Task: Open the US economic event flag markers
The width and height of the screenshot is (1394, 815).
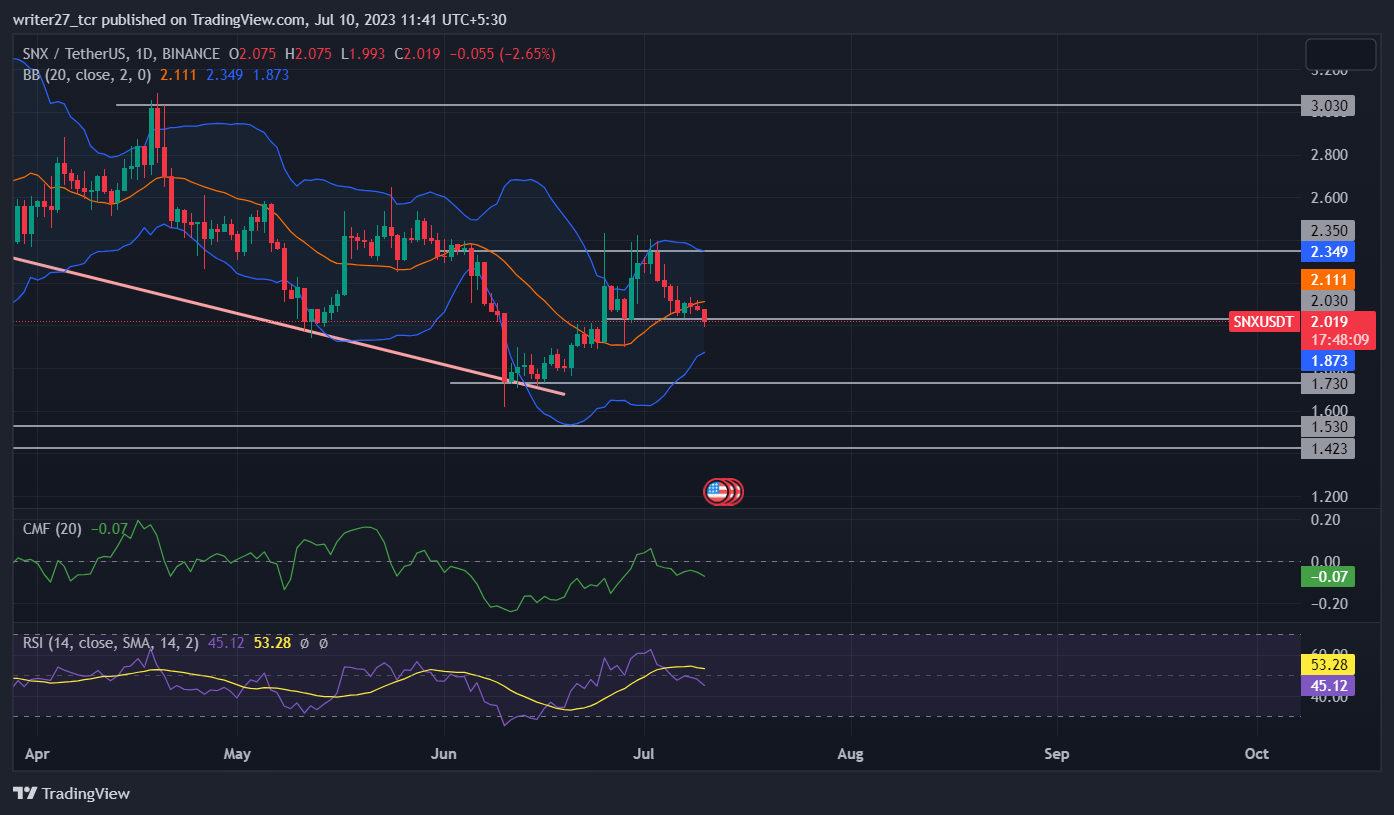Action: click(724, 491)
